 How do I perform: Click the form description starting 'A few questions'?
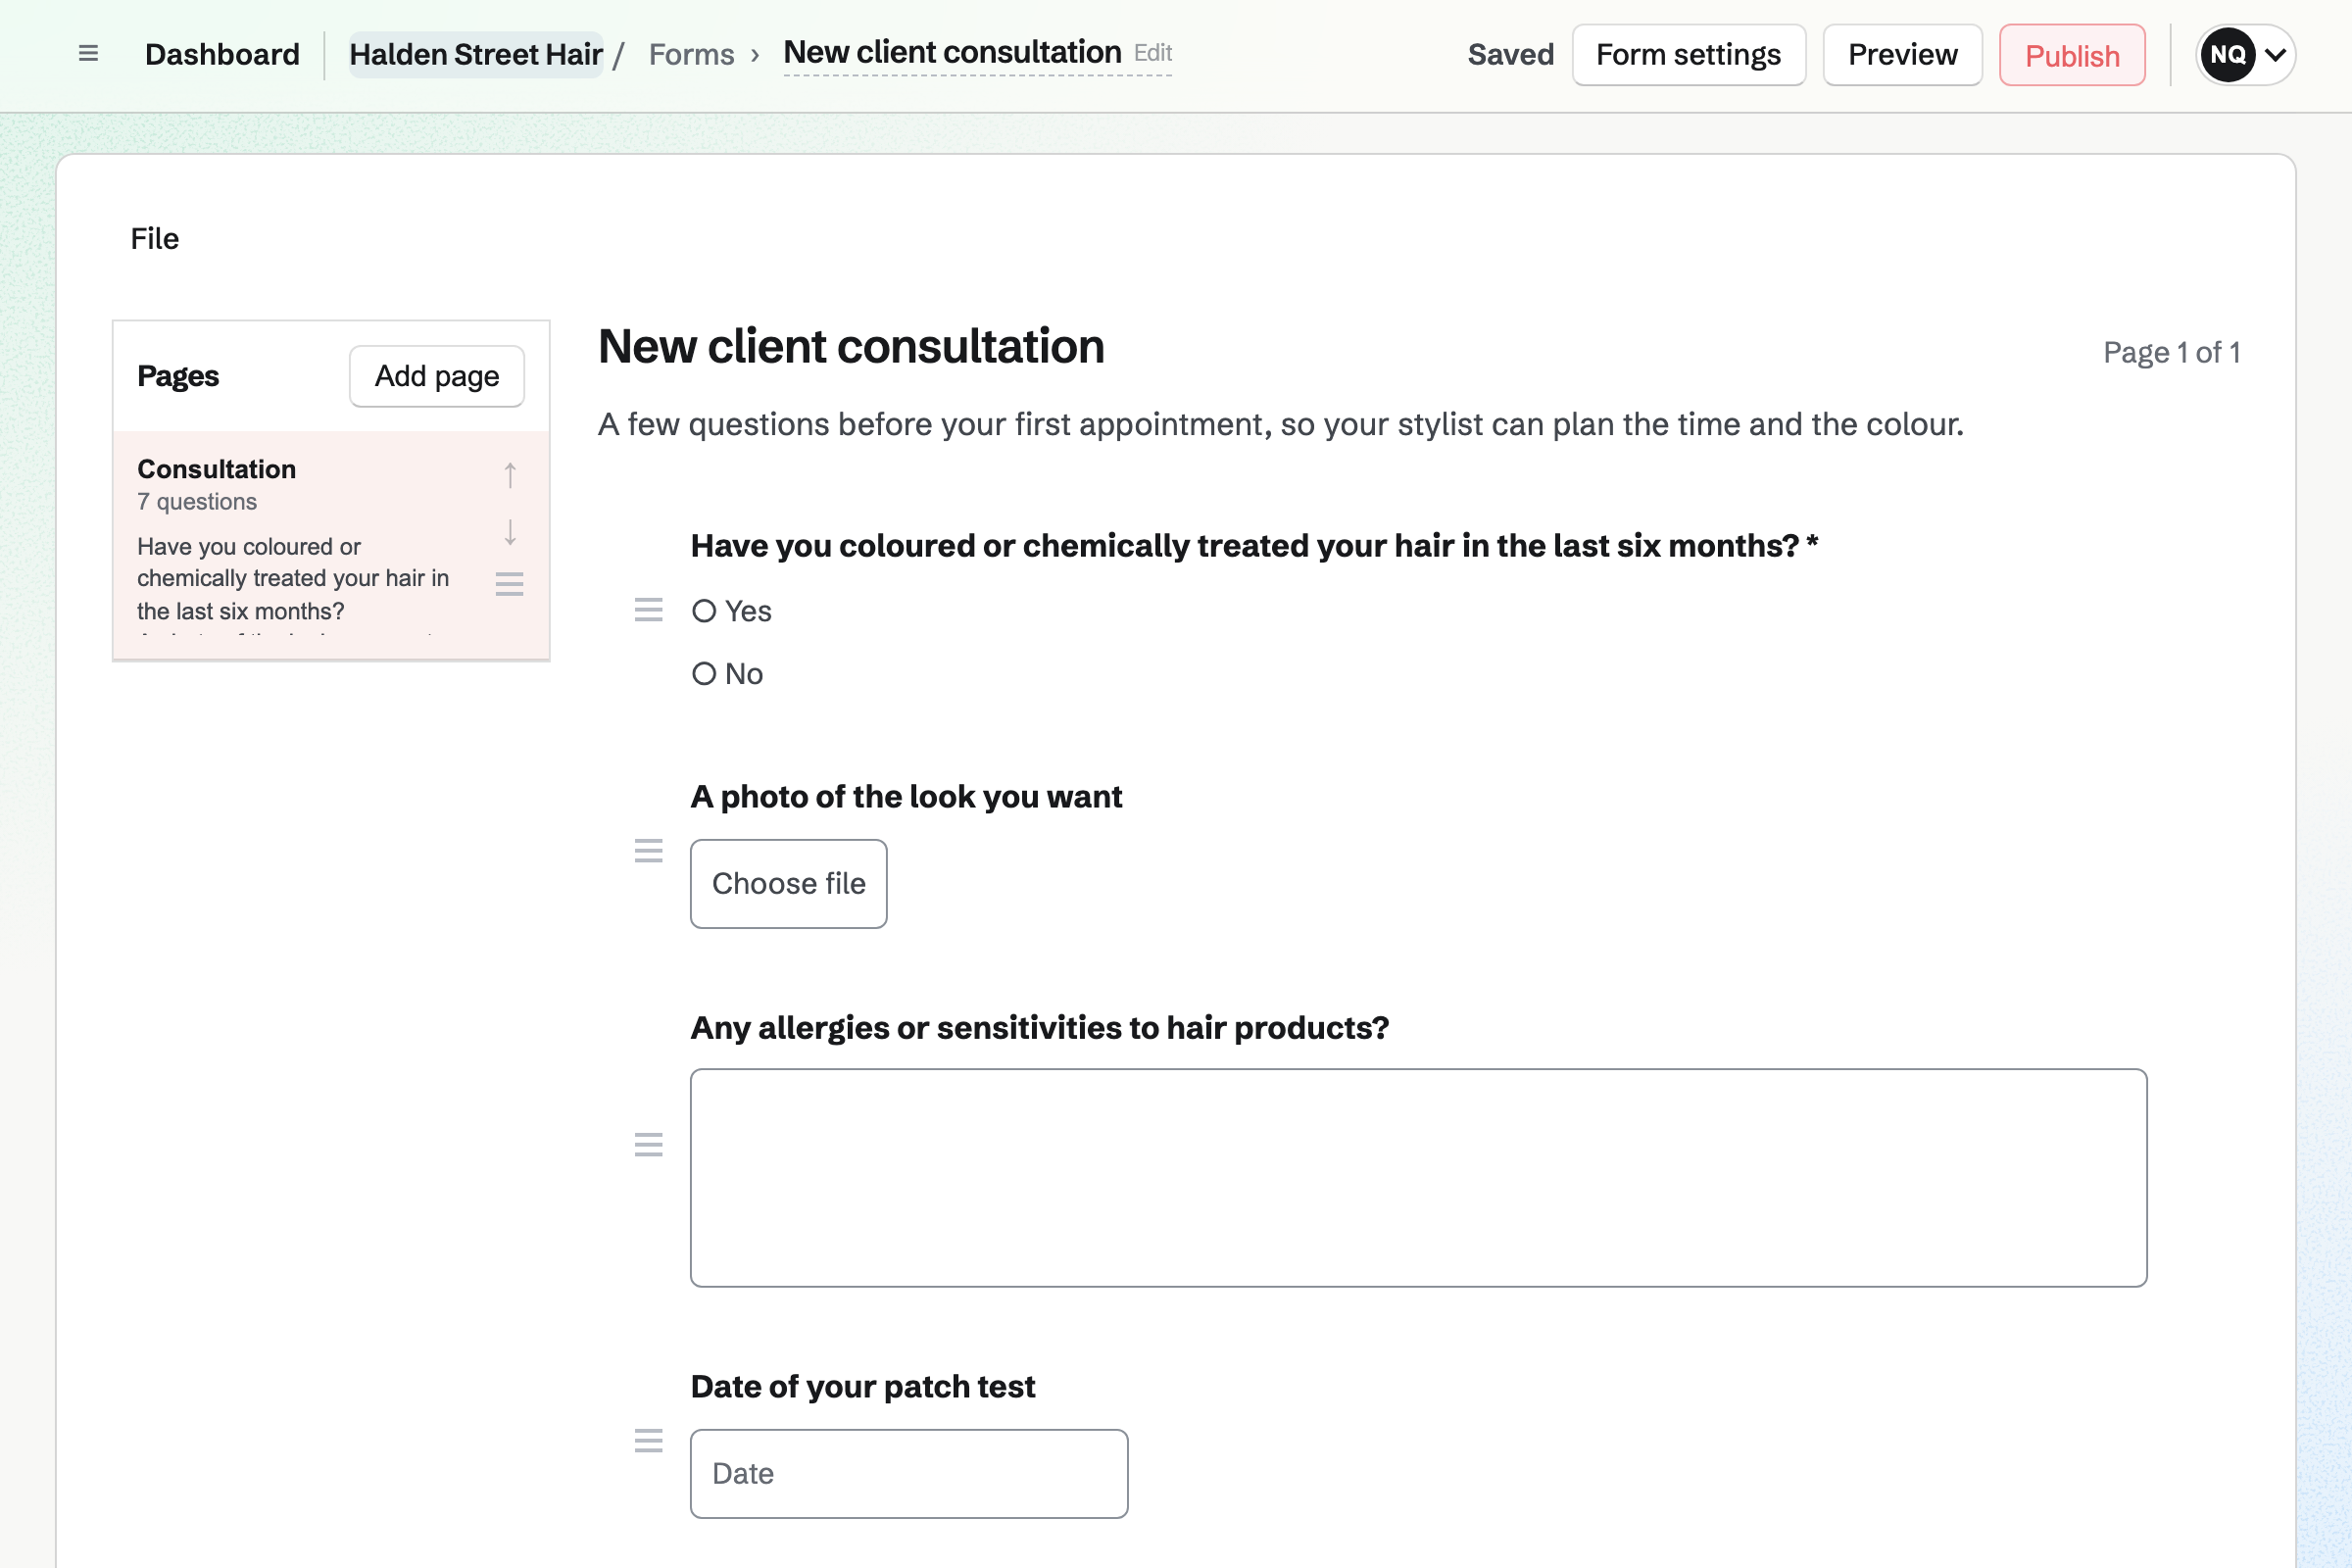1281,425
